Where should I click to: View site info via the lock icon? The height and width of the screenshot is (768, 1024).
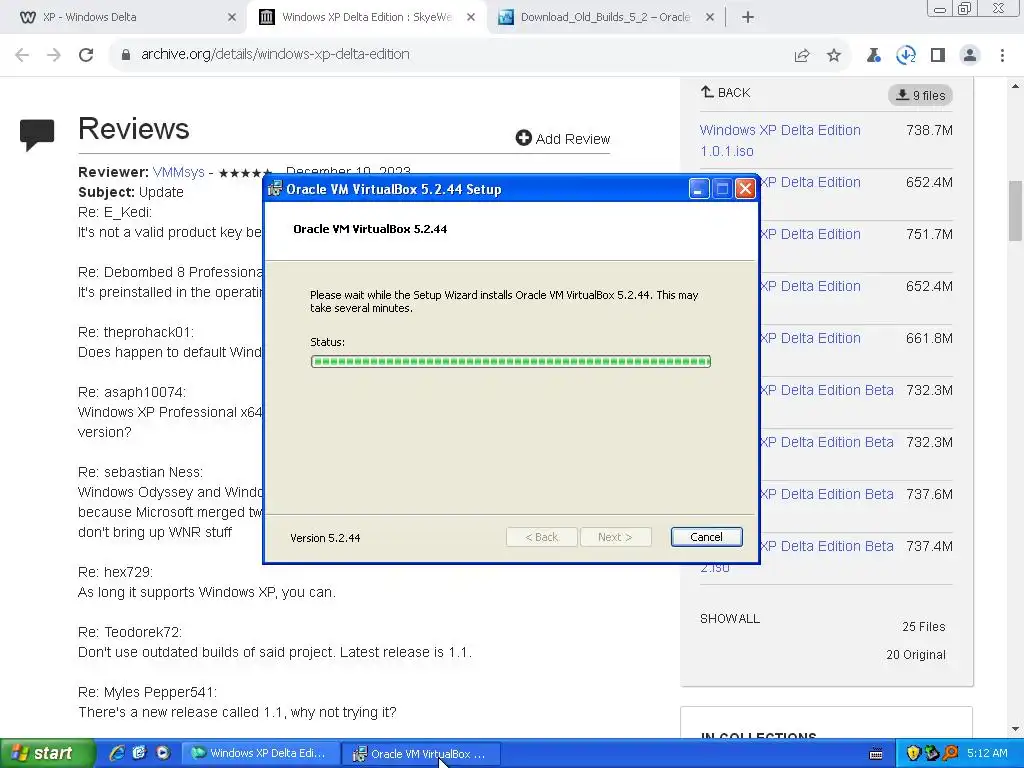click(x=126, y=55)
